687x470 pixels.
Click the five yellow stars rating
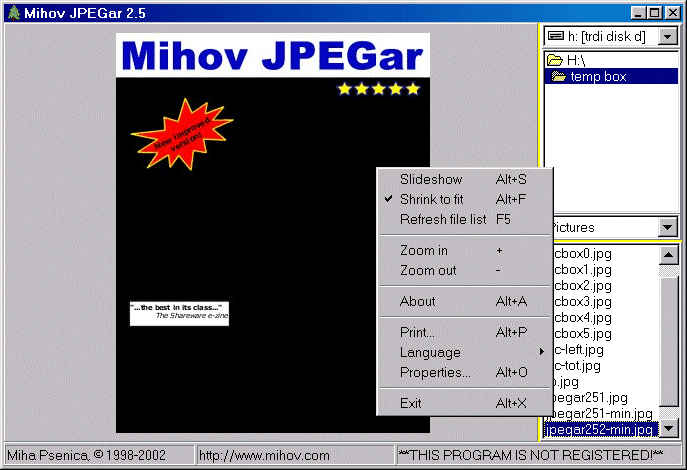pyautogui.click(x=378, y=89)
